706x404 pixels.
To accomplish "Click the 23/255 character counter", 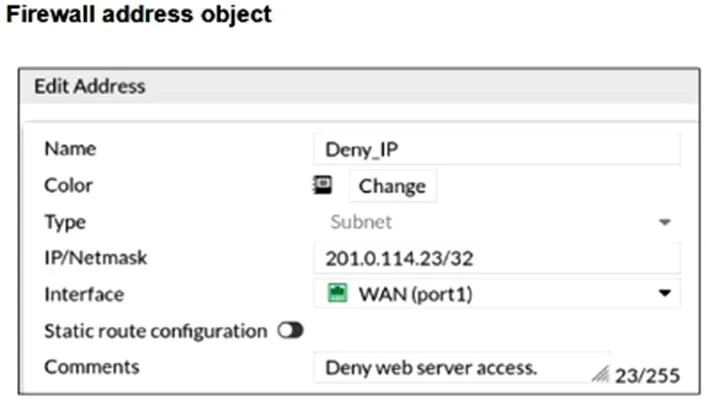I will 647,376.
